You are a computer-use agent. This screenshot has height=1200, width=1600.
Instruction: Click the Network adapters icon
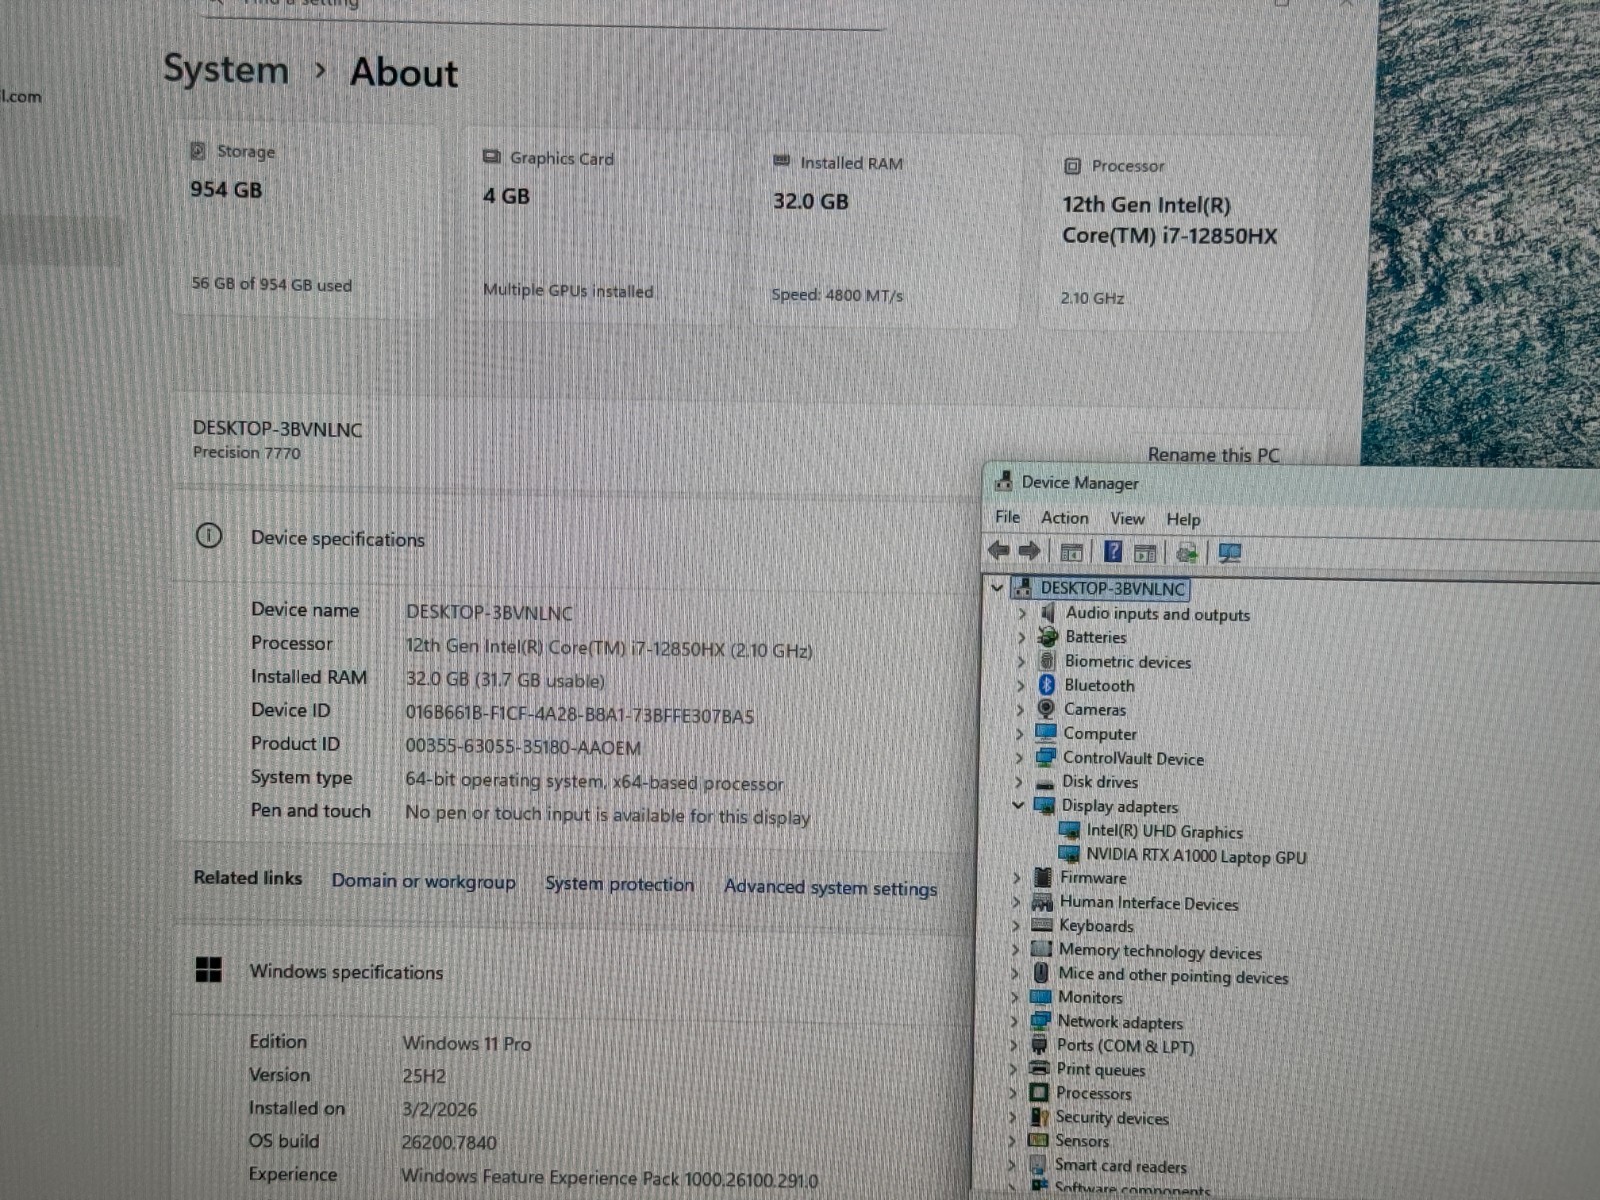pyautogui.click(x=1041, y=1020)
